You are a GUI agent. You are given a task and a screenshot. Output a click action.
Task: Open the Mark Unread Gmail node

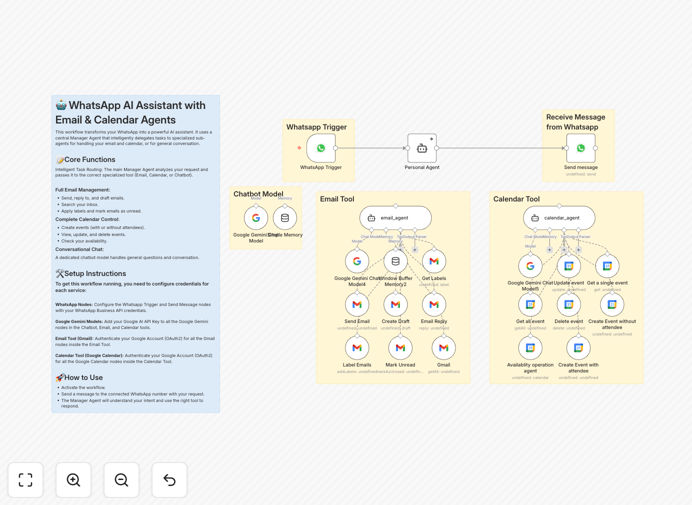click(x=400, y=348)
